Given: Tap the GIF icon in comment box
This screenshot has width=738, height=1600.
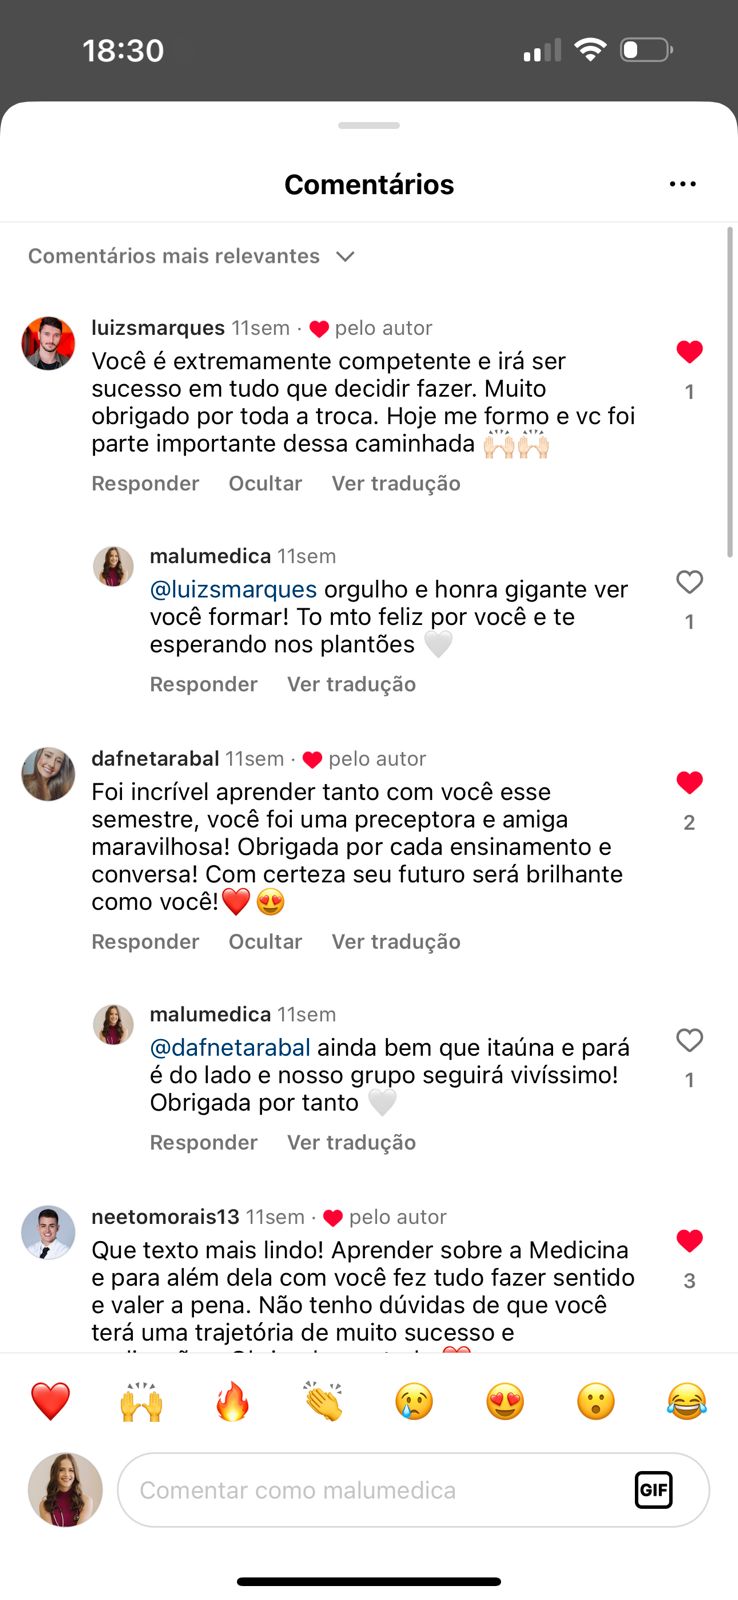Looking at the screenshot, I should point(653,1490).
